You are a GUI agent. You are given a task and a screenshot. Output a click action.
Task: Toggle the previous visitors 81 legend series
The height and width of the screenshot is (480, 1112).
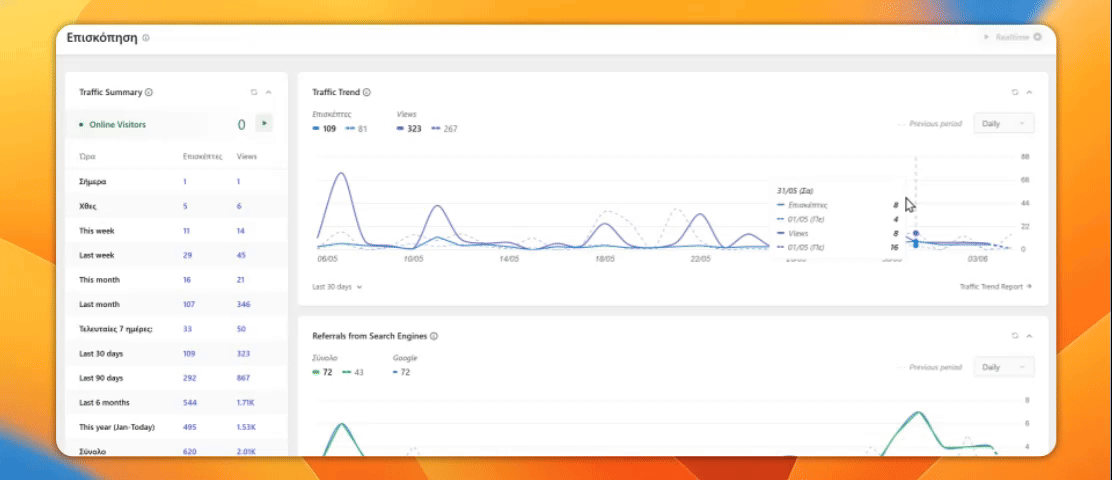pyautogui.click(x=356, y=129)
